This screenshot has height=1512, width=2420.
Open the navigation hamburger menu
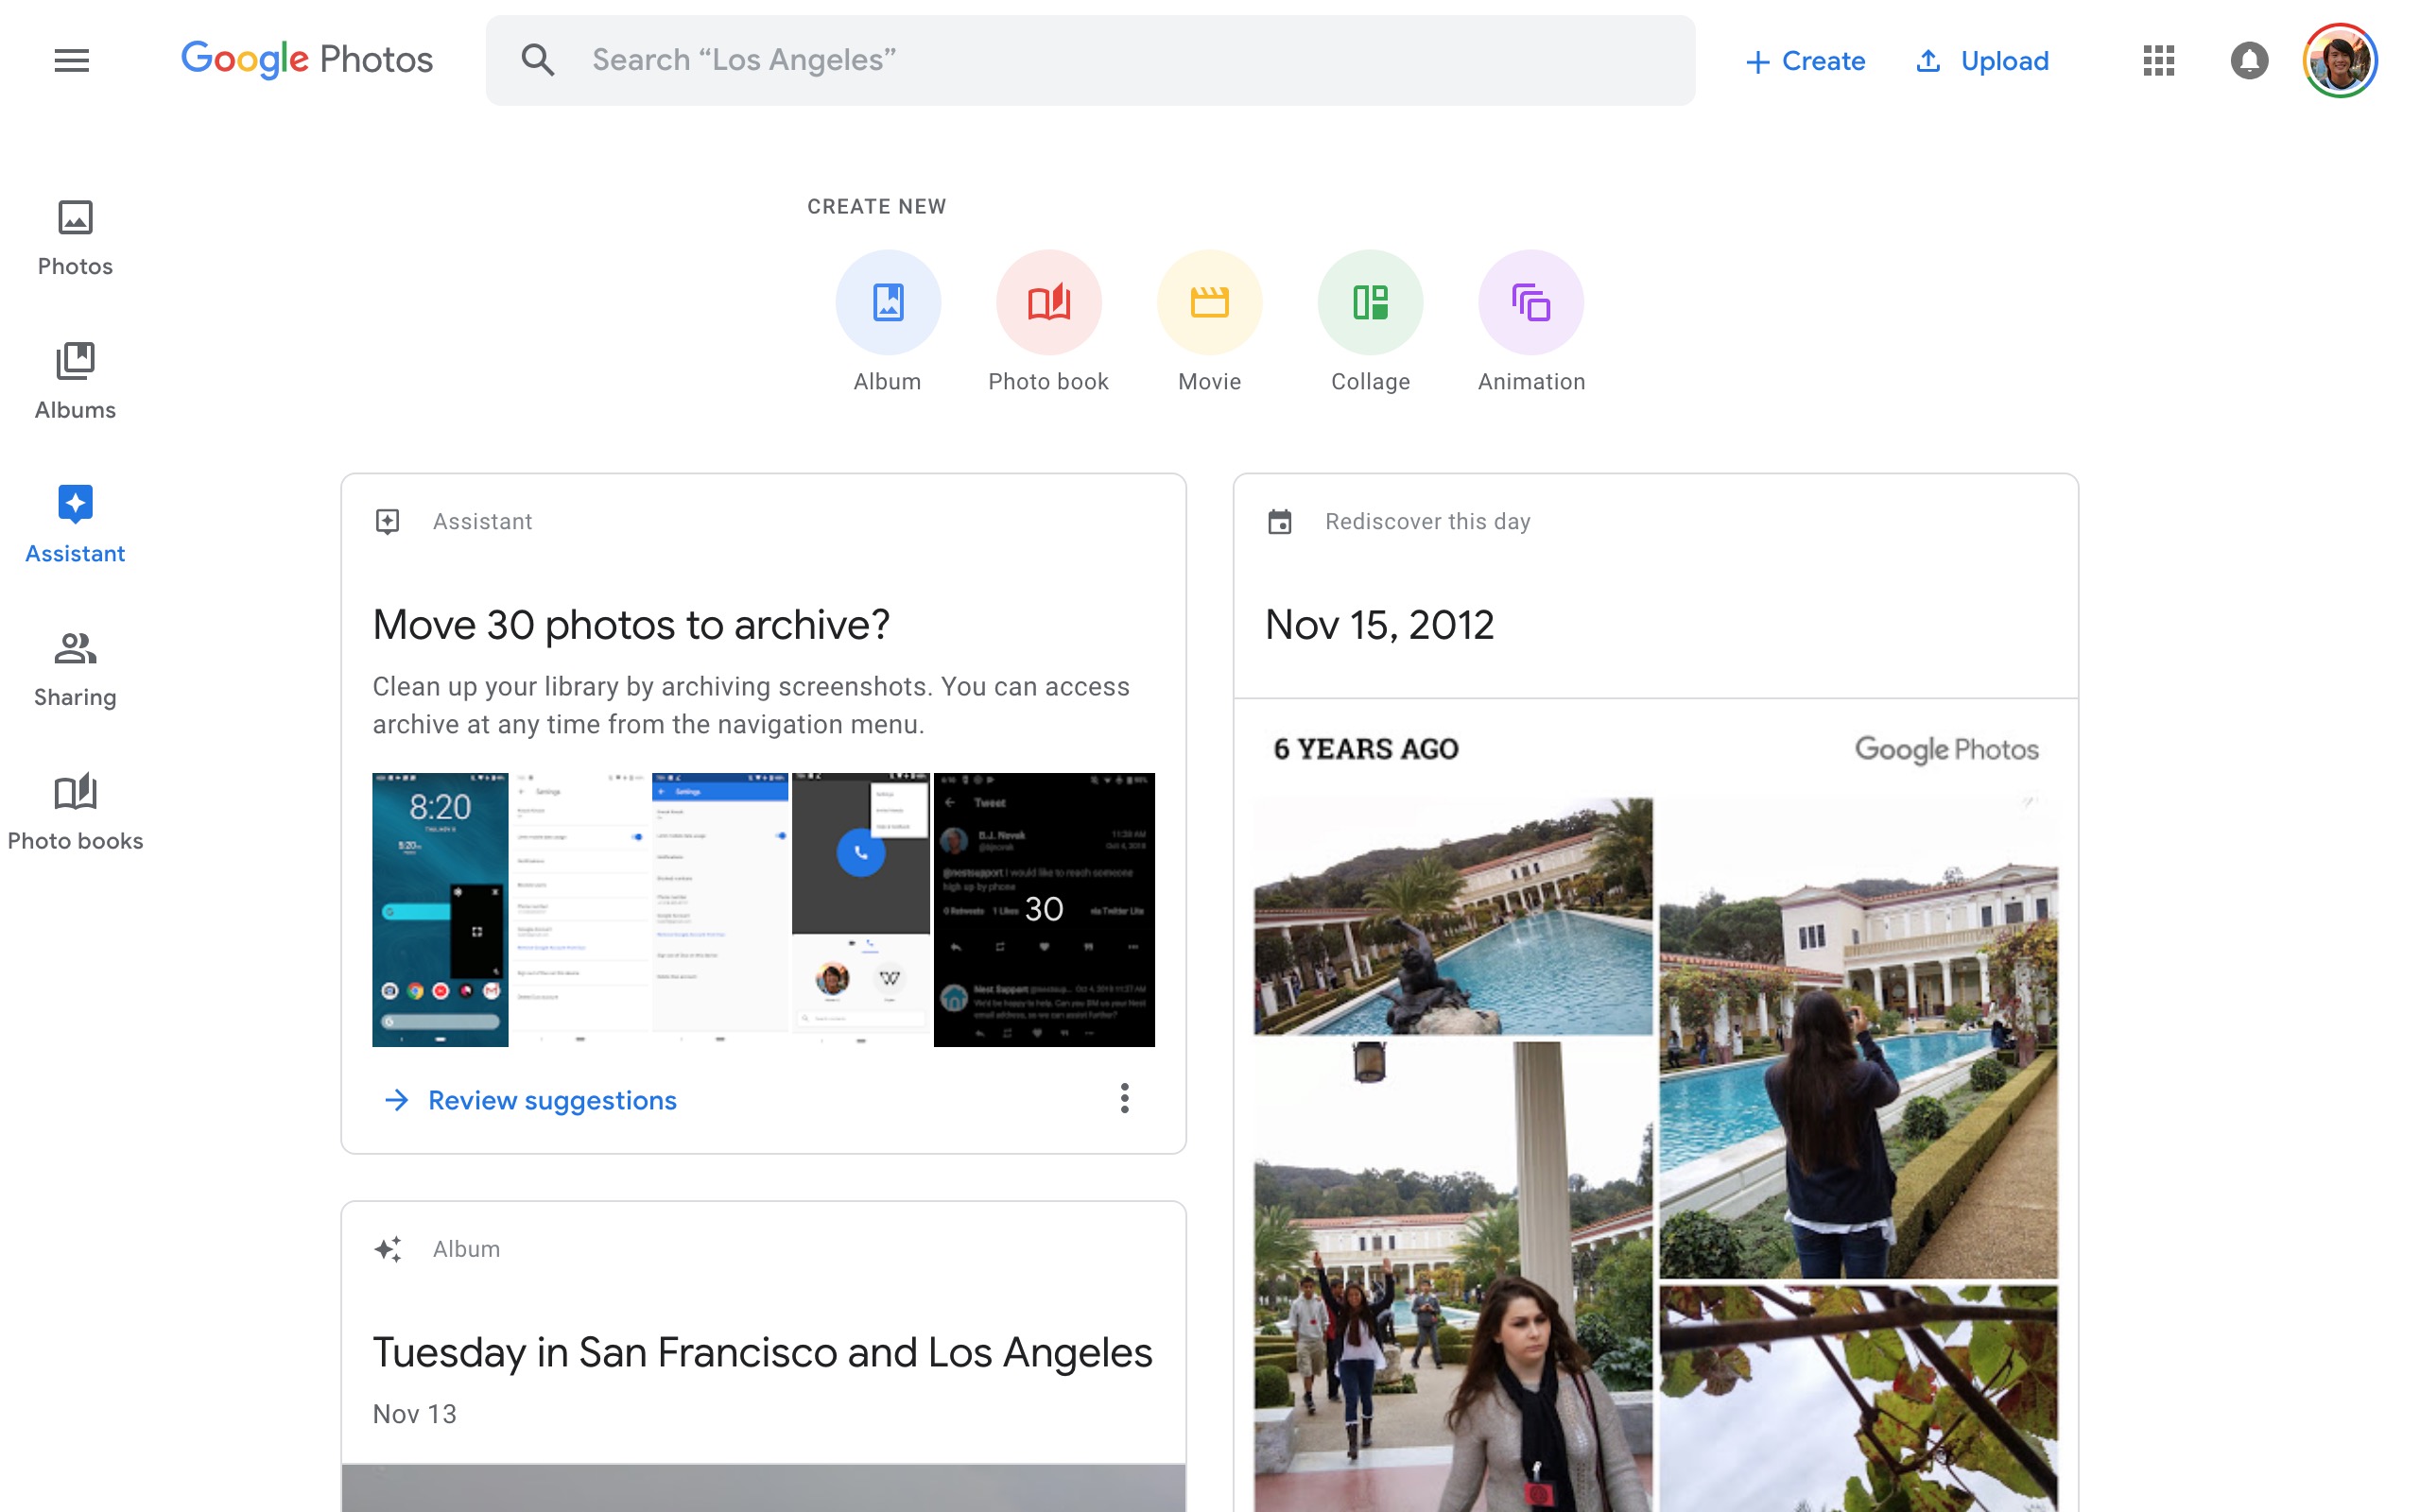[71, 60]
